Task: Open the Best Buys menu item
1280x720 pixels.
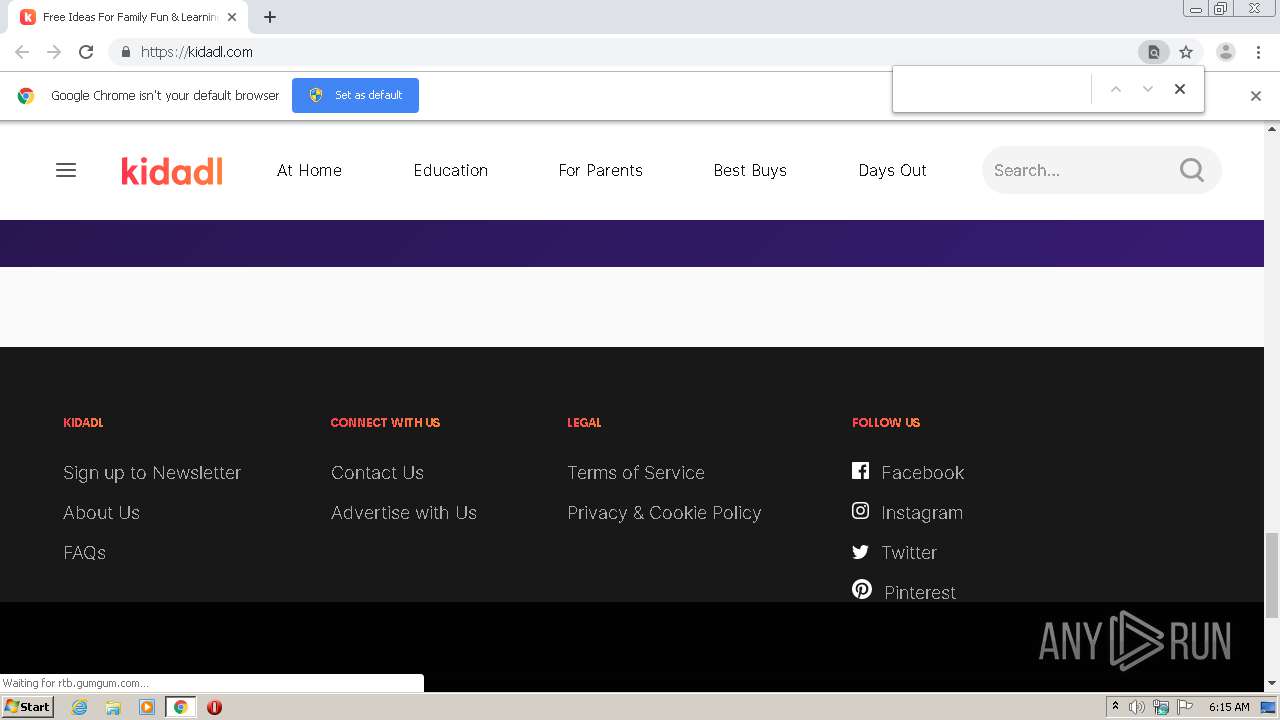Action: point(750,170)
